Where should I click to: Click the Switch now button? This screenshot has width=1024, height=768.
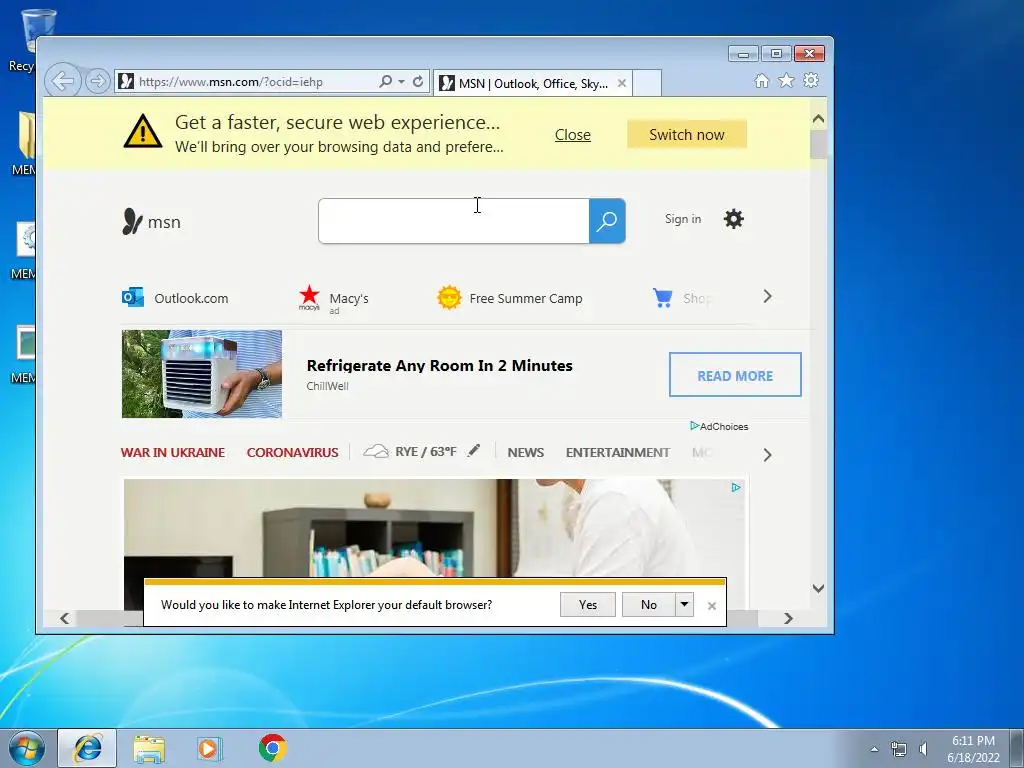pyautogui.click(x=687, y=135)
